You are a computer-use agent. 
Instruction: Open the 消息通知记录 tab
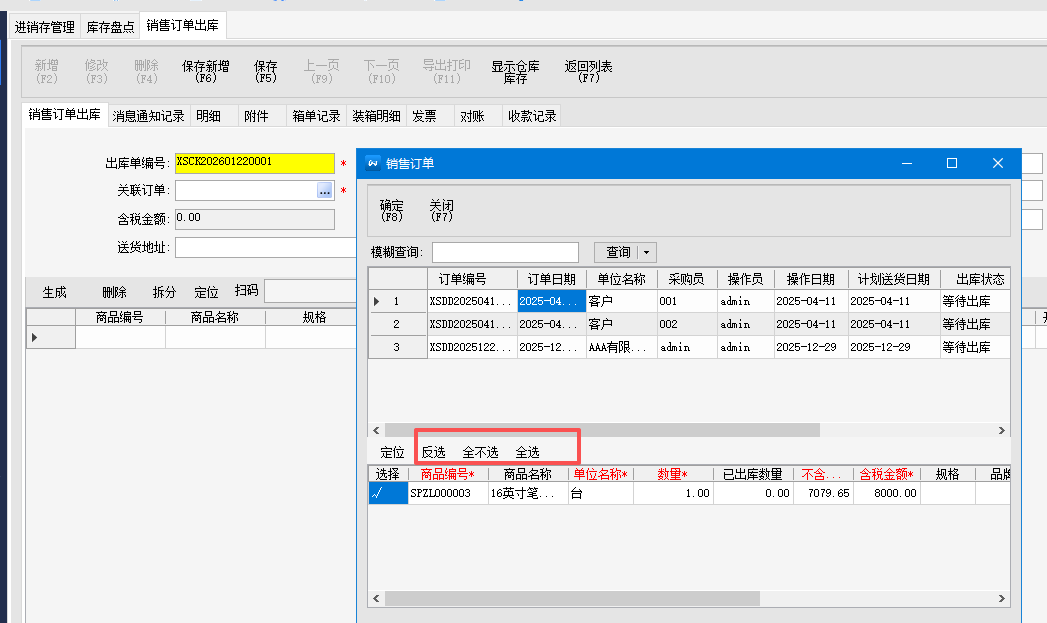[148, 116]
